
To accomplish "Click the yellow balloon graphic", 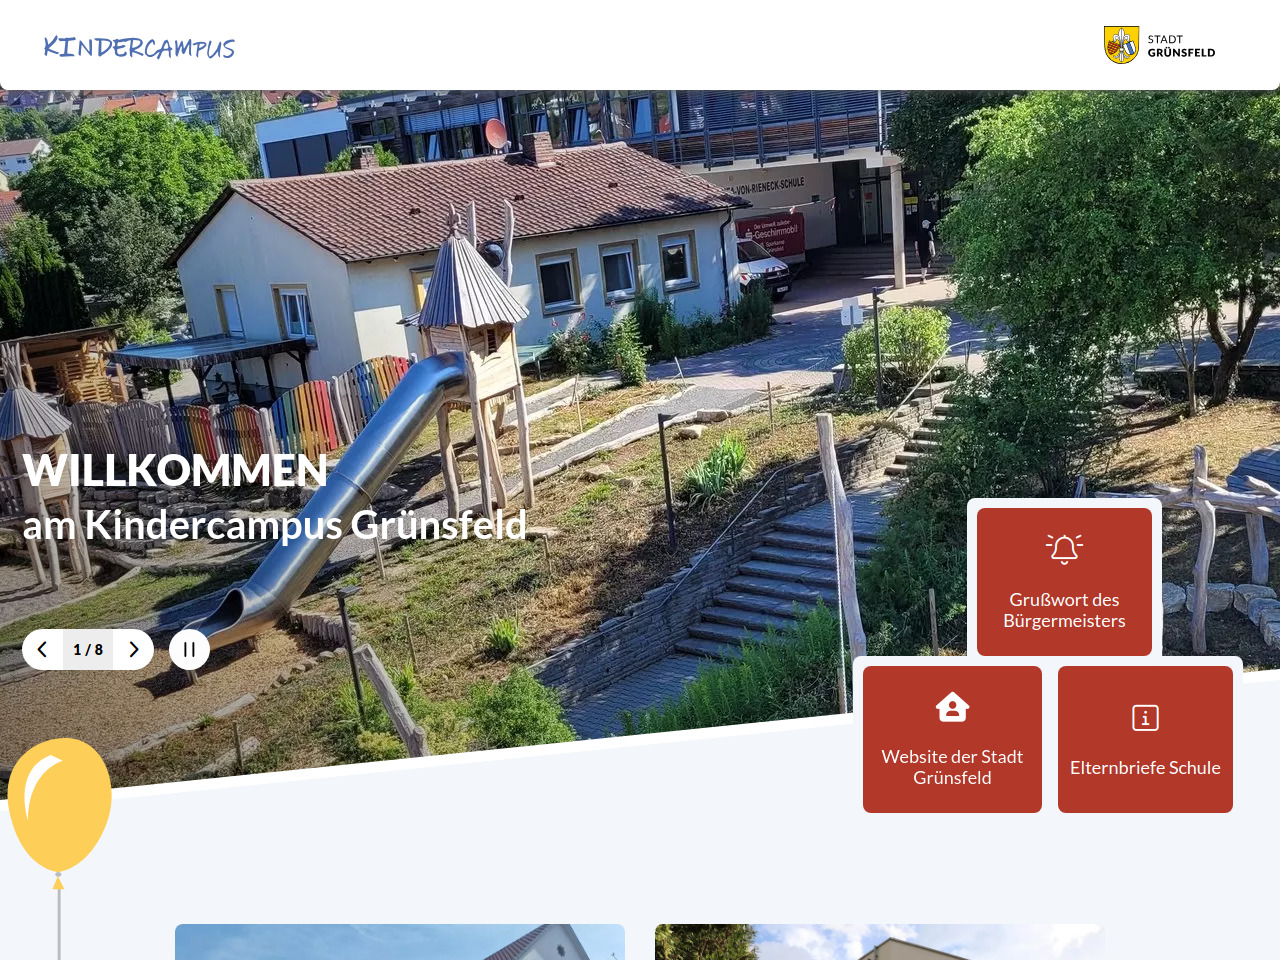I will (x=60, y=805).
